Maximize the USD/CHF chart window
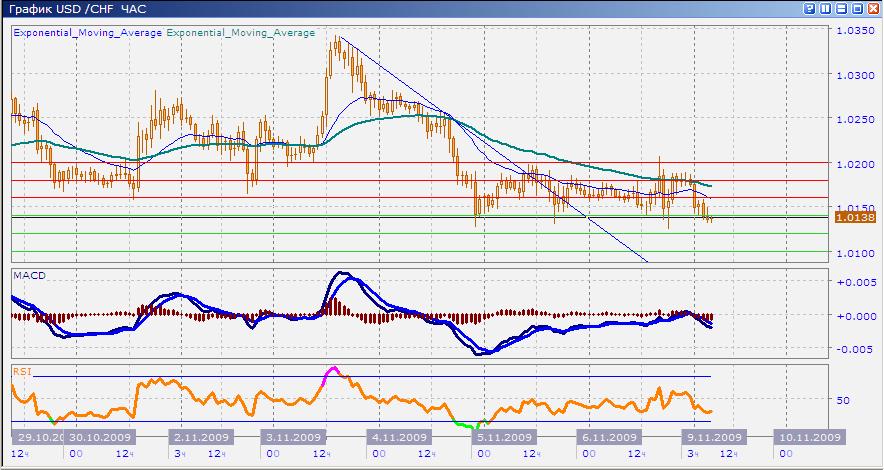Screen dimensions: 884x470 [x=857, y=8]
